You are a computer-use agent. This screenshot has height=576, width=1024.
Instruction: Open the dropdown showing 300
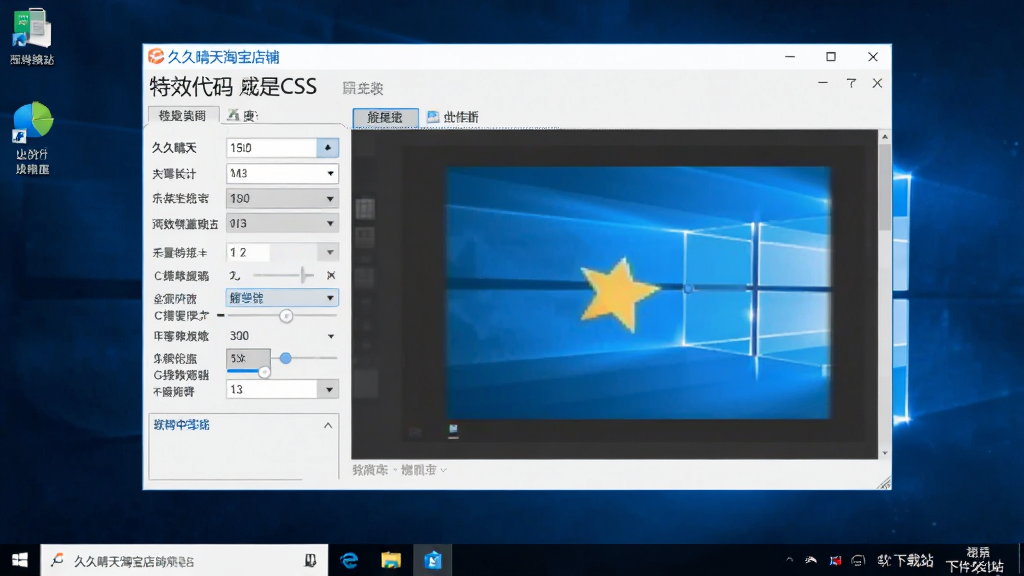pos(282,336)
